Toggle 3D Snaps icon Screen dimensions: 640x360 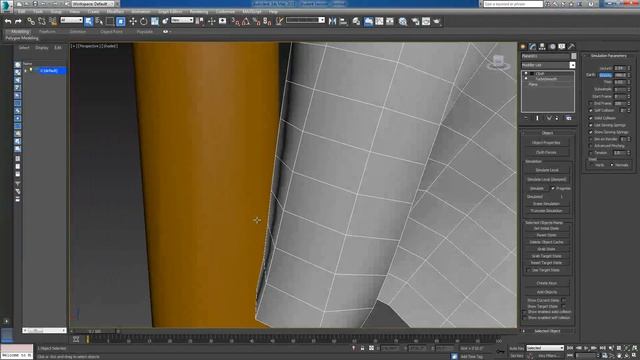coord(236,21)
